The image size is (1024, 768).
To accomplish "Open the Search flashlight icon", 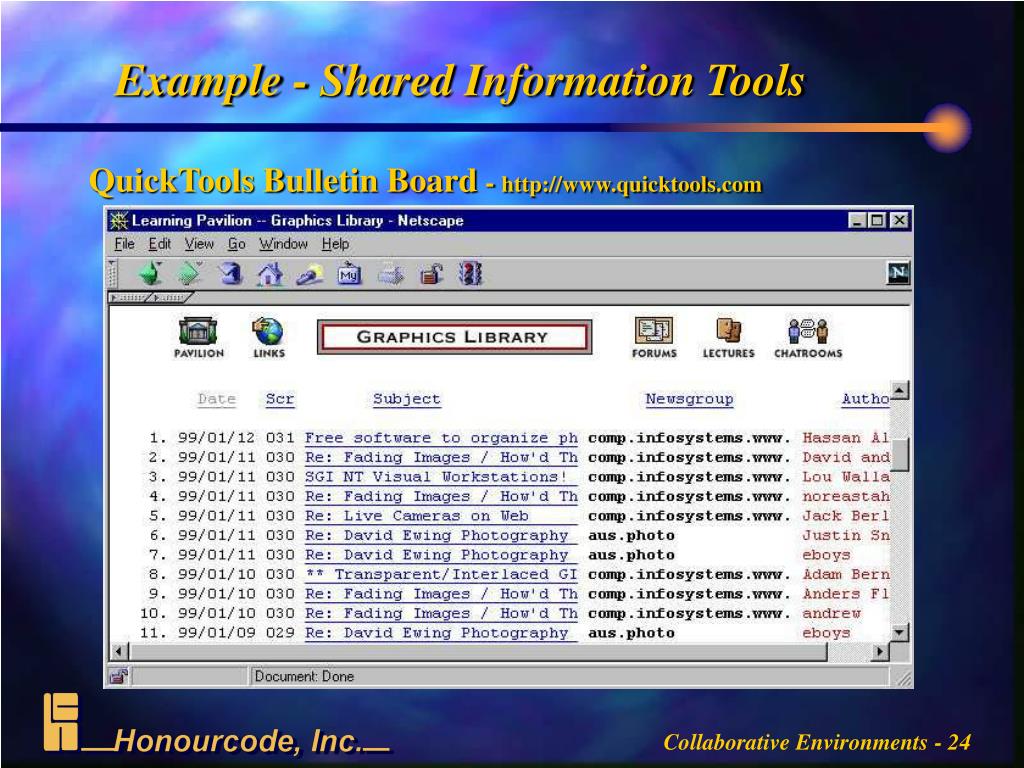I will tap(310, 274).
